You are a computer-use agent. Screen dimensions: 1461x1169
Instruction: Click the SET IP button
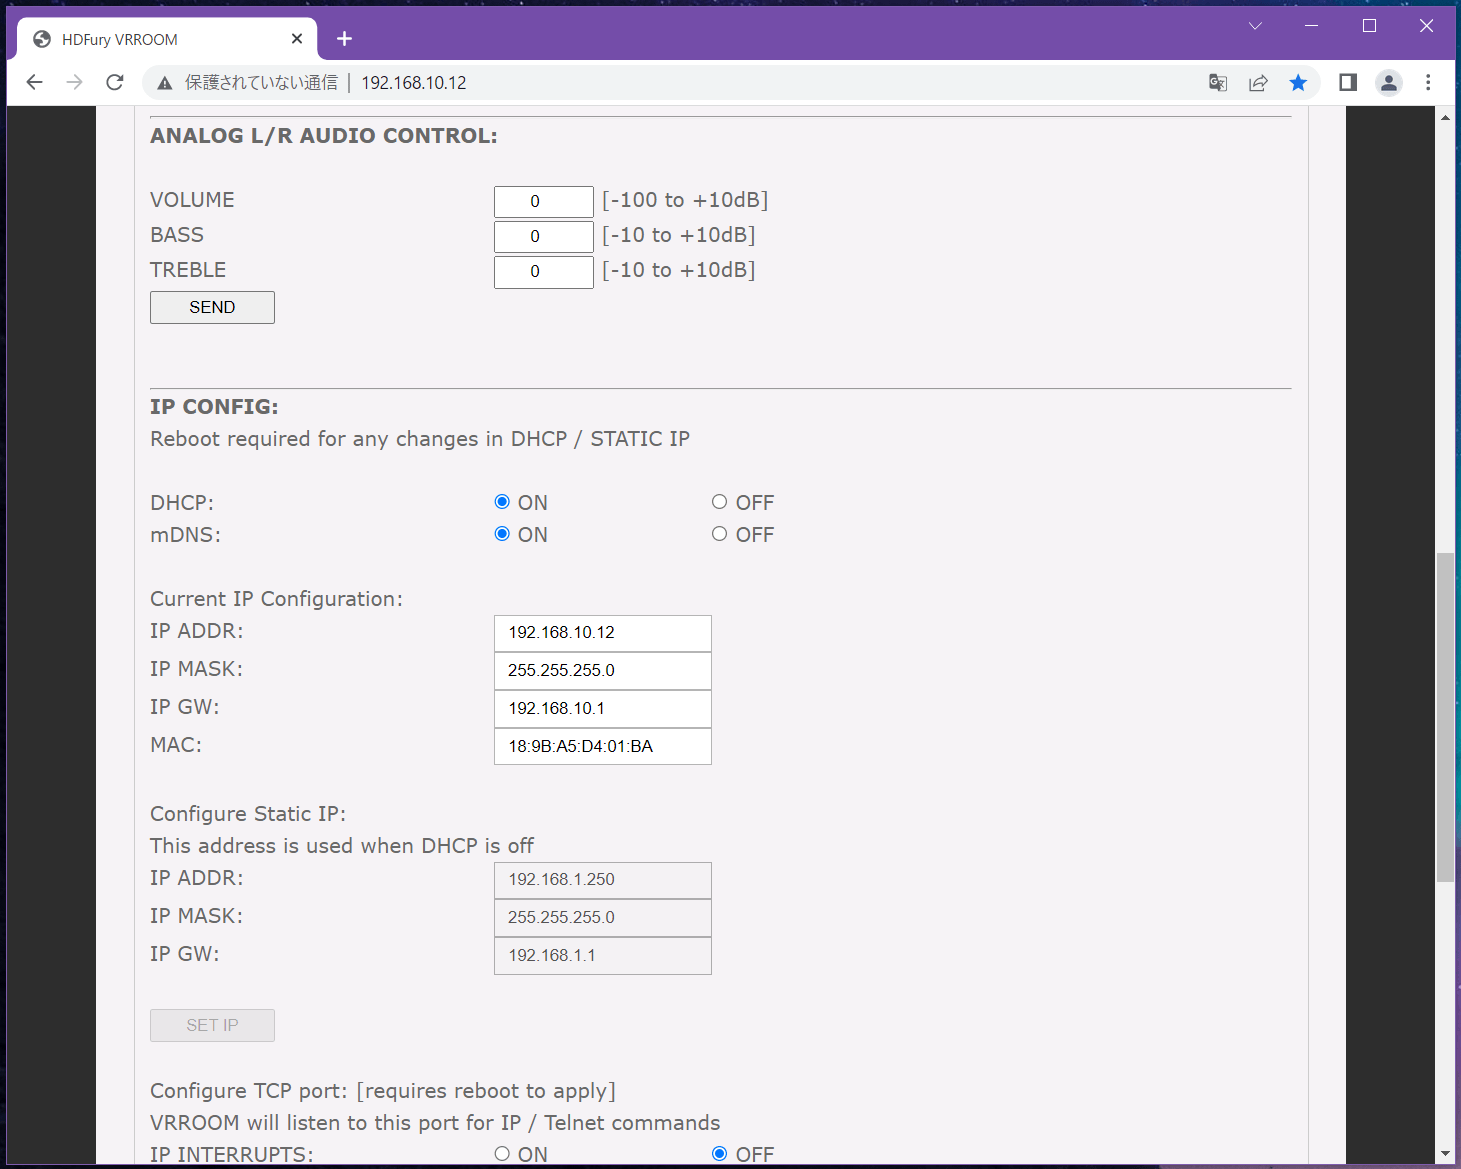pyautogui.click(x=212, y=1025)
